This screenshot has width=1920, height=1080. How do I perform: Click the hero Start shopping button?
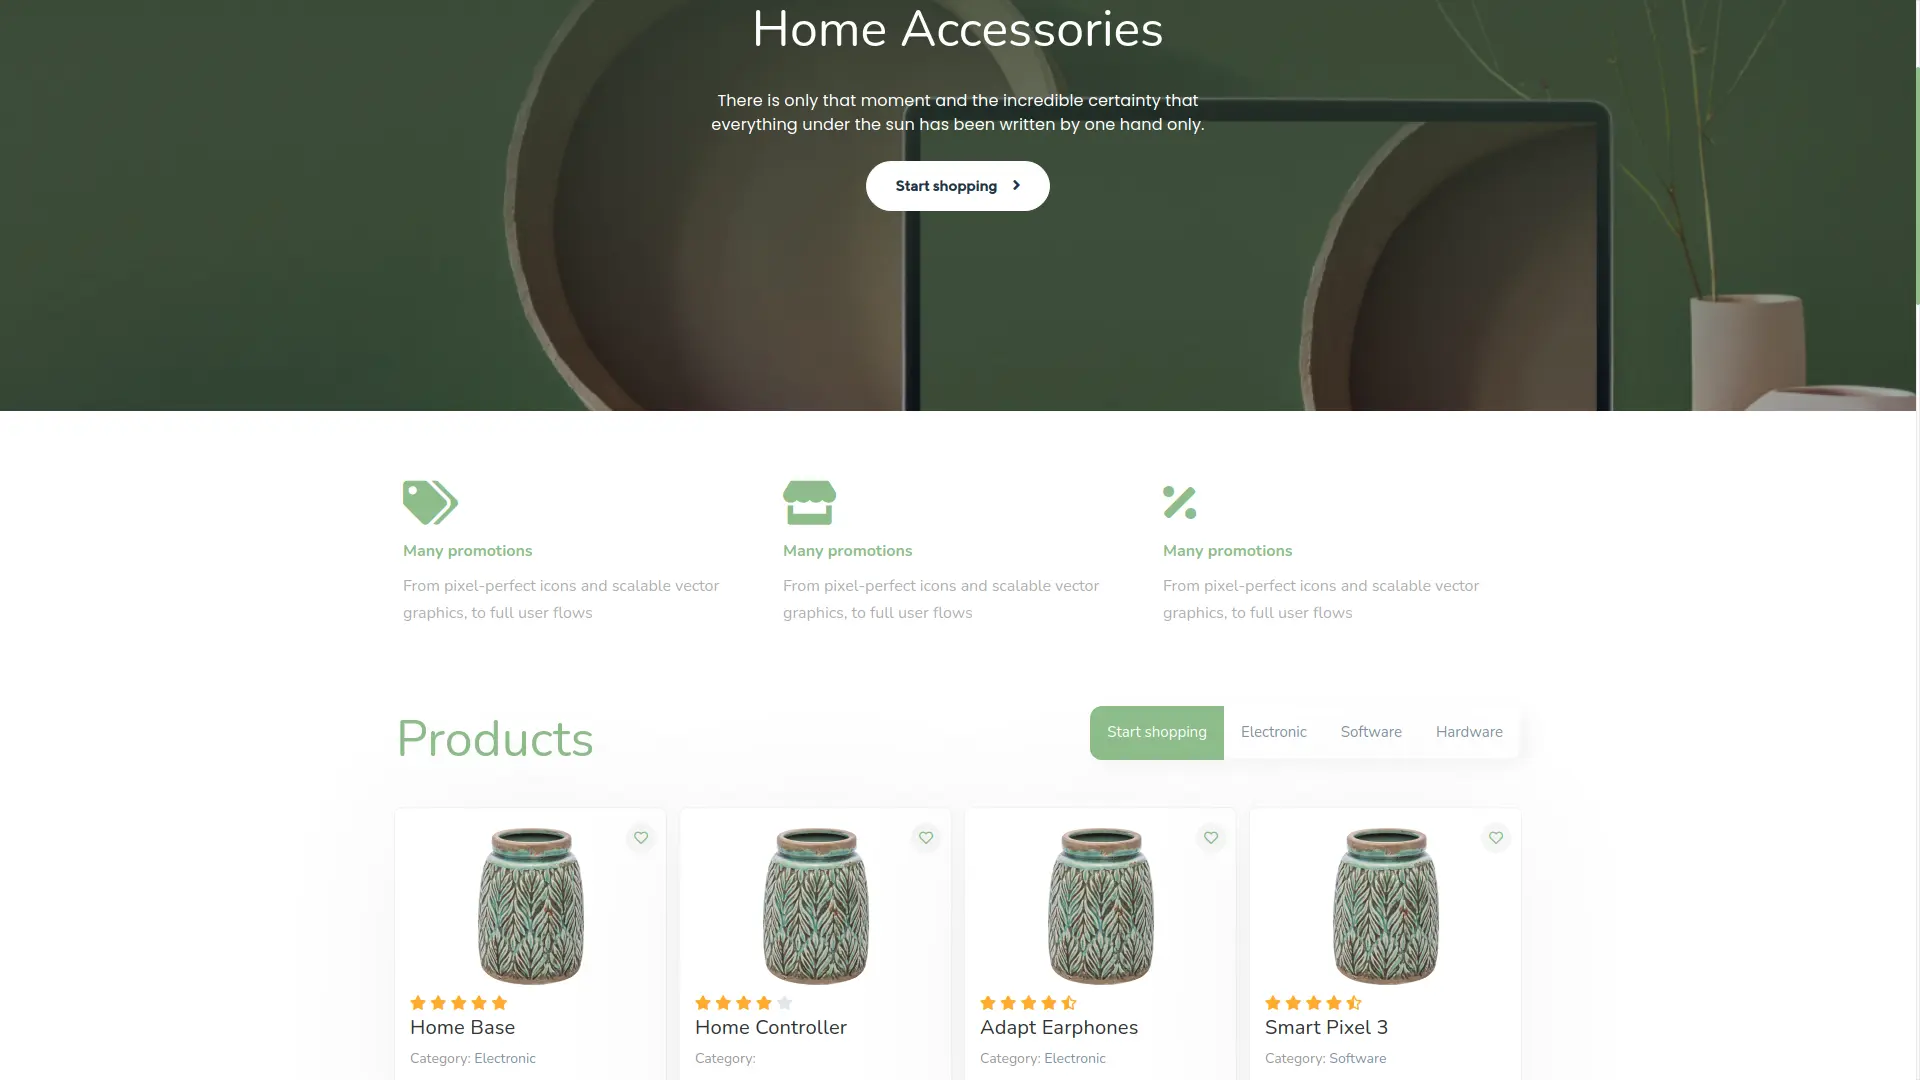click(958, 186)
